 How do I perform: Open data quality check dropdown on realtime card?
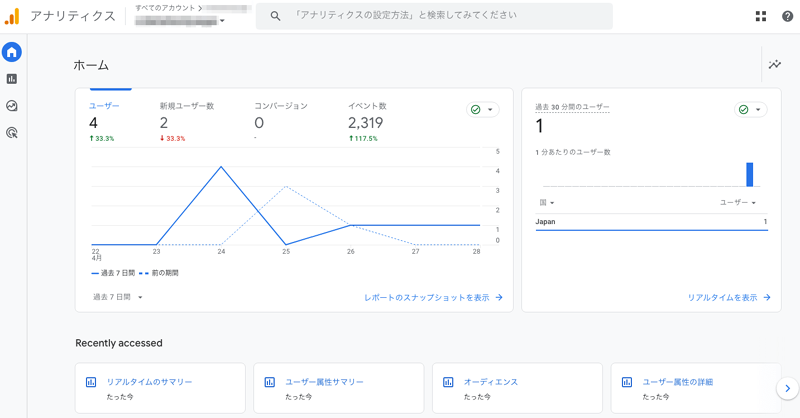tap(750, 110)
